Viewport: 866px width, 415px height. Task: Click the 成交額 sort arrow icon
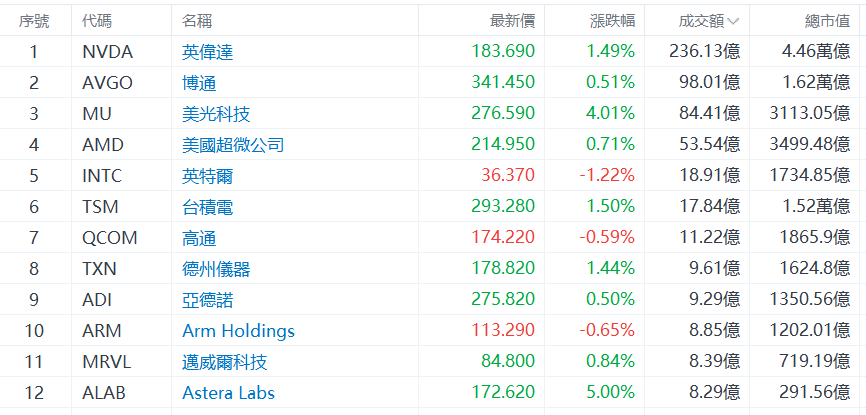click(x=733, y=21)
